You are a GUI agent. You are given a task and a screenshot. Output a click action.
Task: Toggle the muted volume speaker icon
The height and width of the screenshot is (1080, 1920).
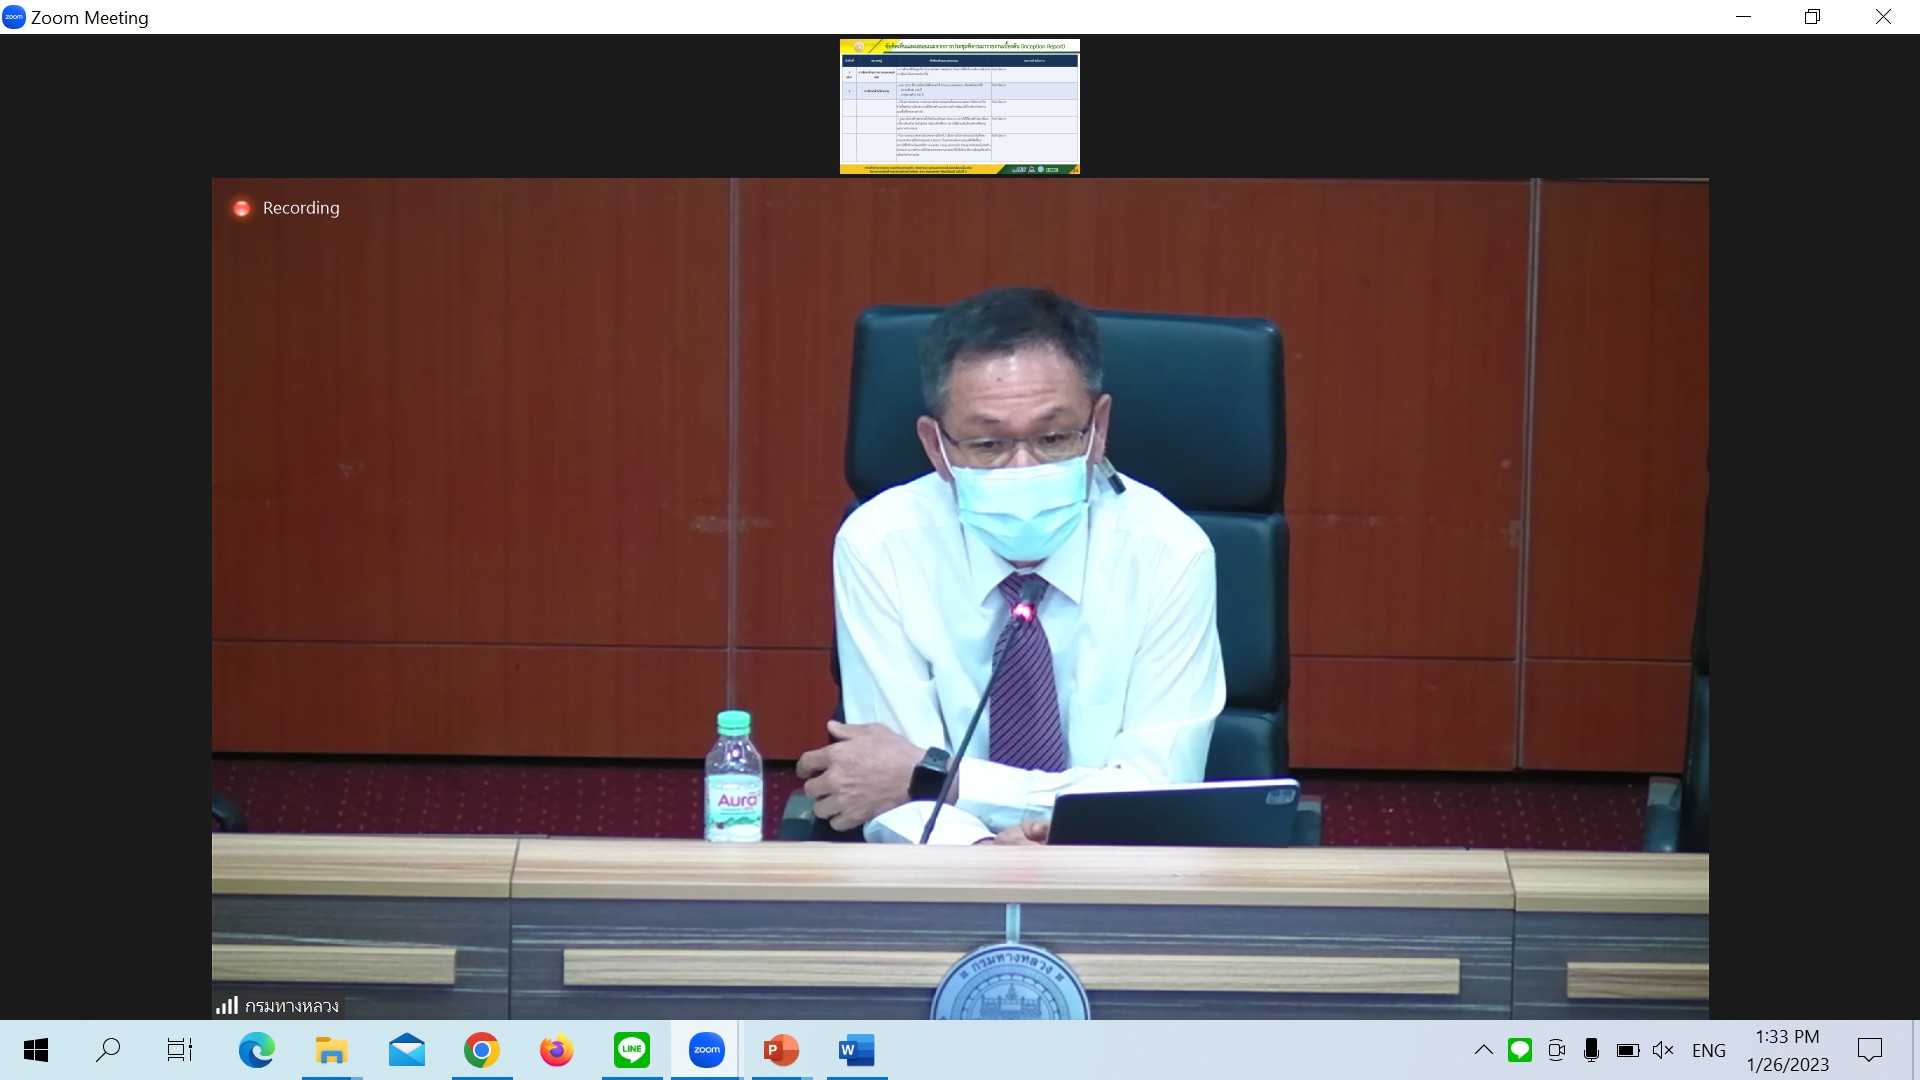(1663, 1050)
